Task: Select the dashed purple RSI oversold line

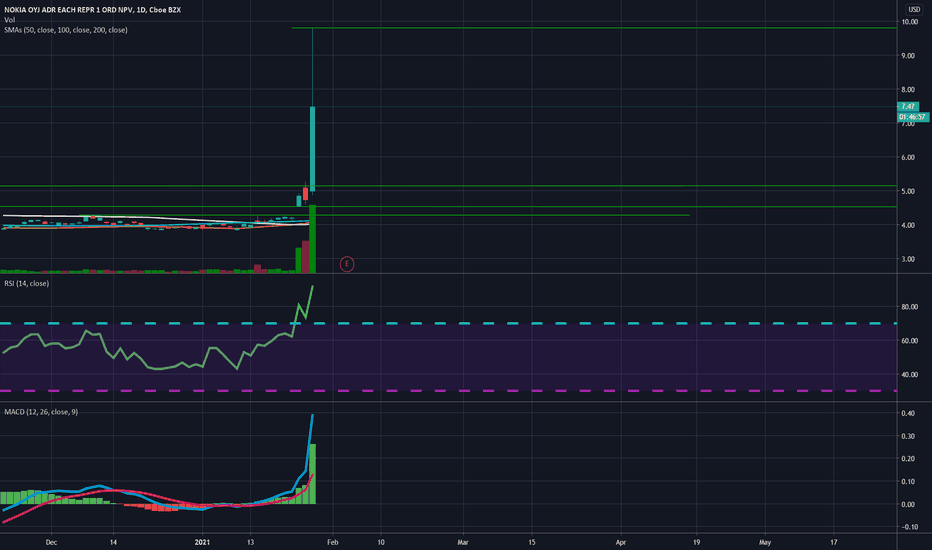Action: tap(448, 391)
